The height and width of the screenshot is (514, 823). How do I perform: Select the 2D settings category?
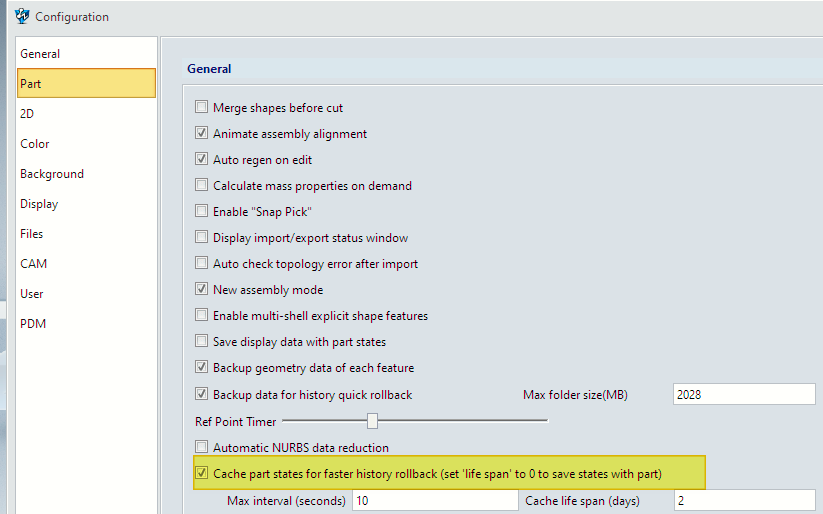pos(27,113)
